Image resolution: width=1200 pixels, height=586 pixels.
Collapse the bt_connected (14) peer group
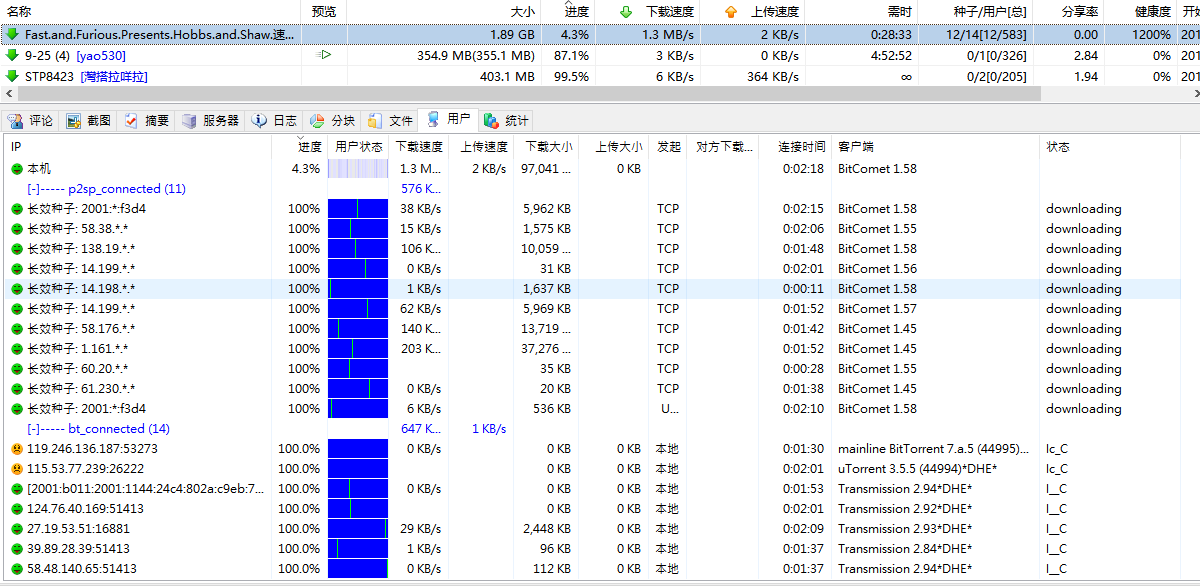click(x=34, y=429)
